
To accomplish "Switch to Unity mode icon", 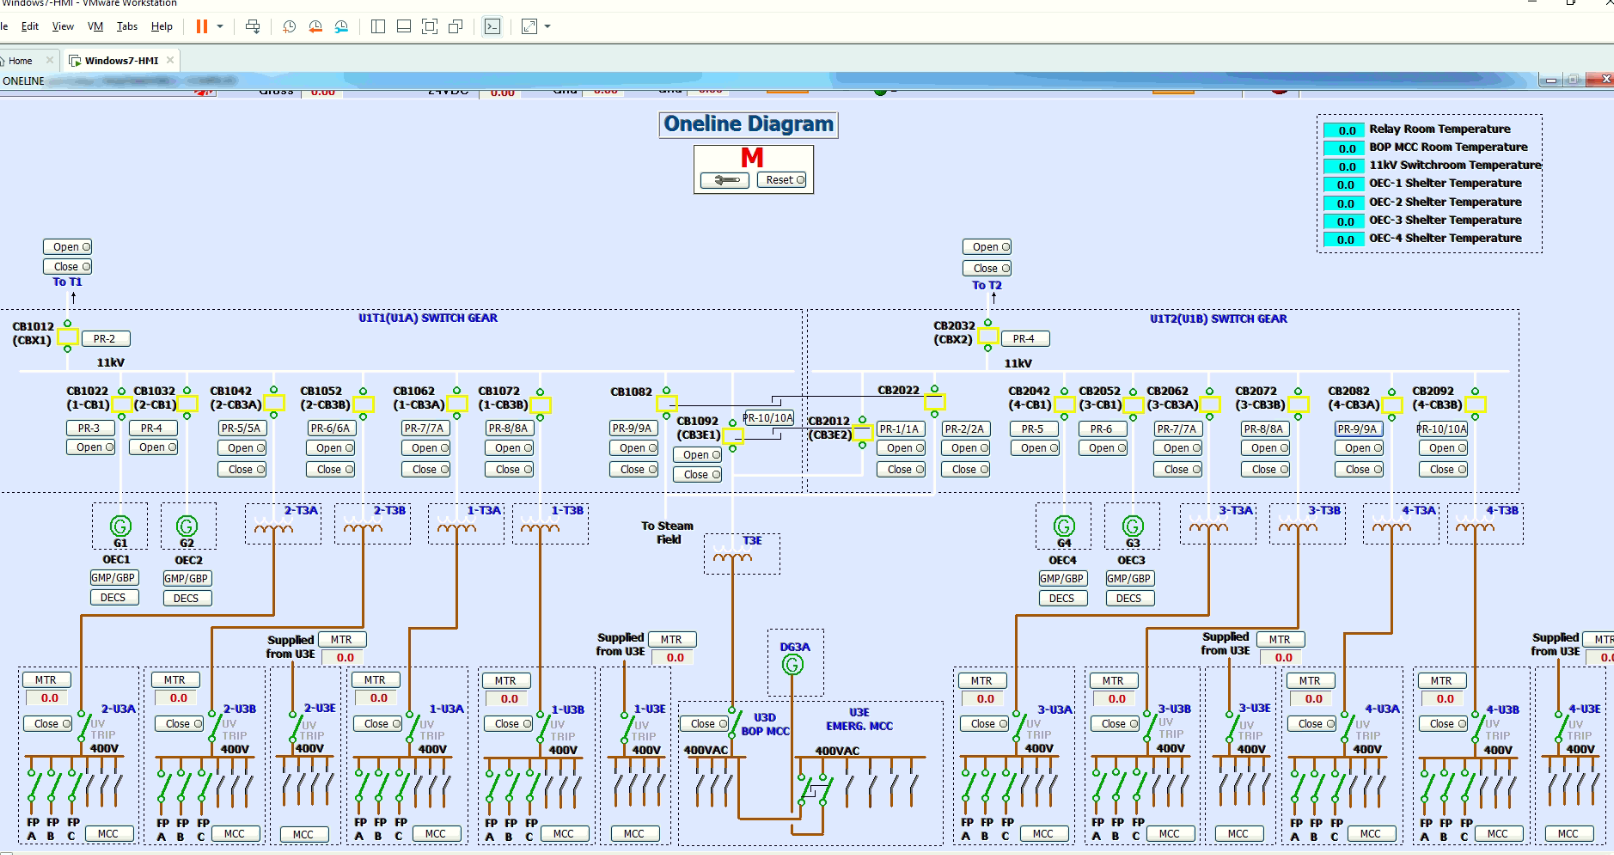I will click(456, 27).
